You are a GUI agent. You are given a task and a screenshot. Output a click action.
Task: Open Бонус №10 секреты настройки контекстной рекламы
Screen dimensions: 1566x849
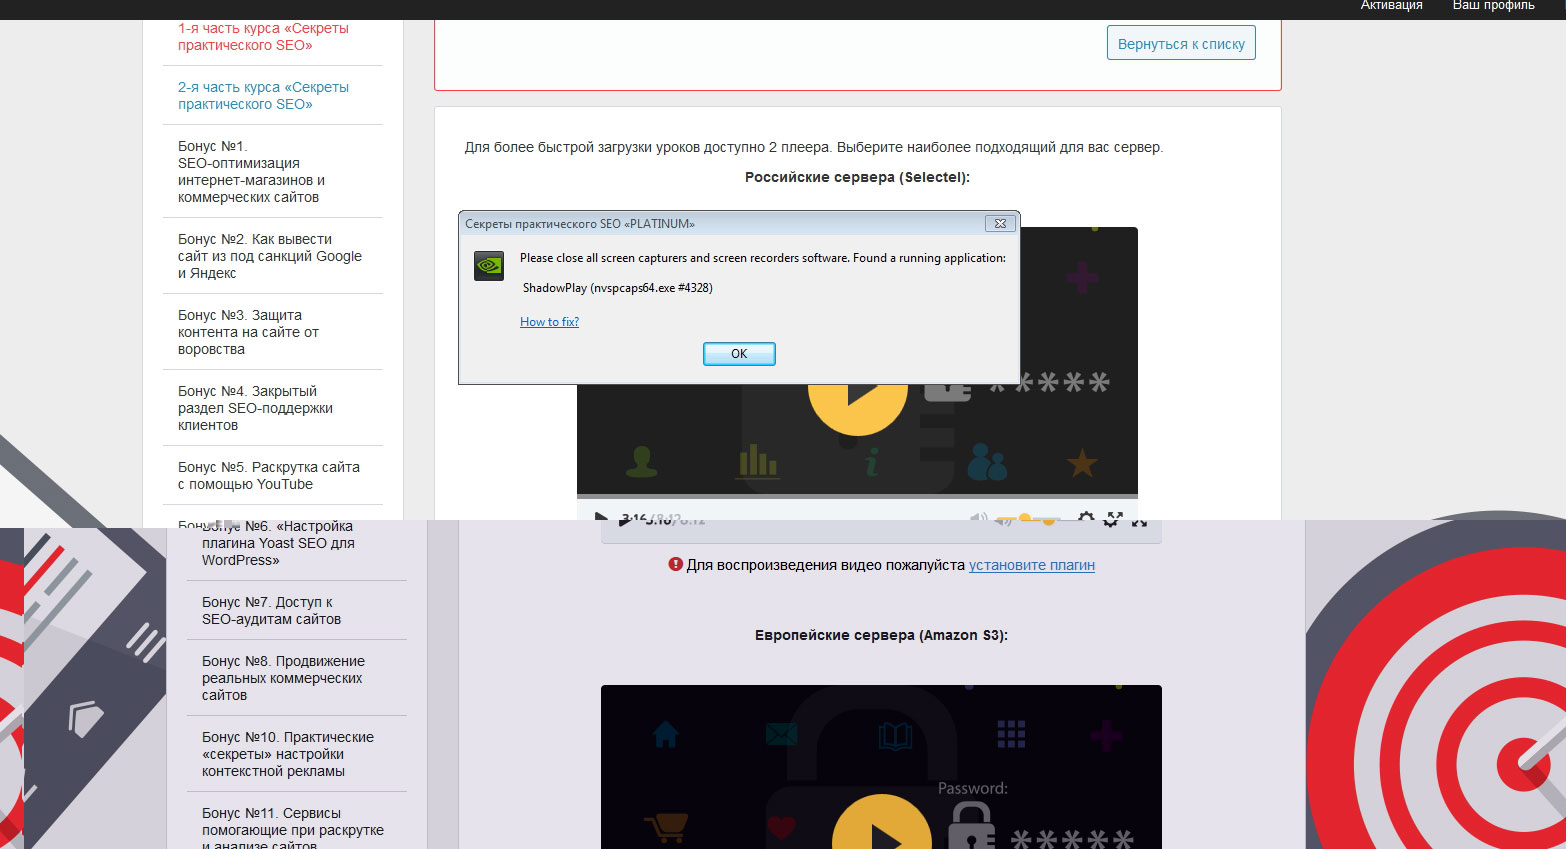(288, 754)
